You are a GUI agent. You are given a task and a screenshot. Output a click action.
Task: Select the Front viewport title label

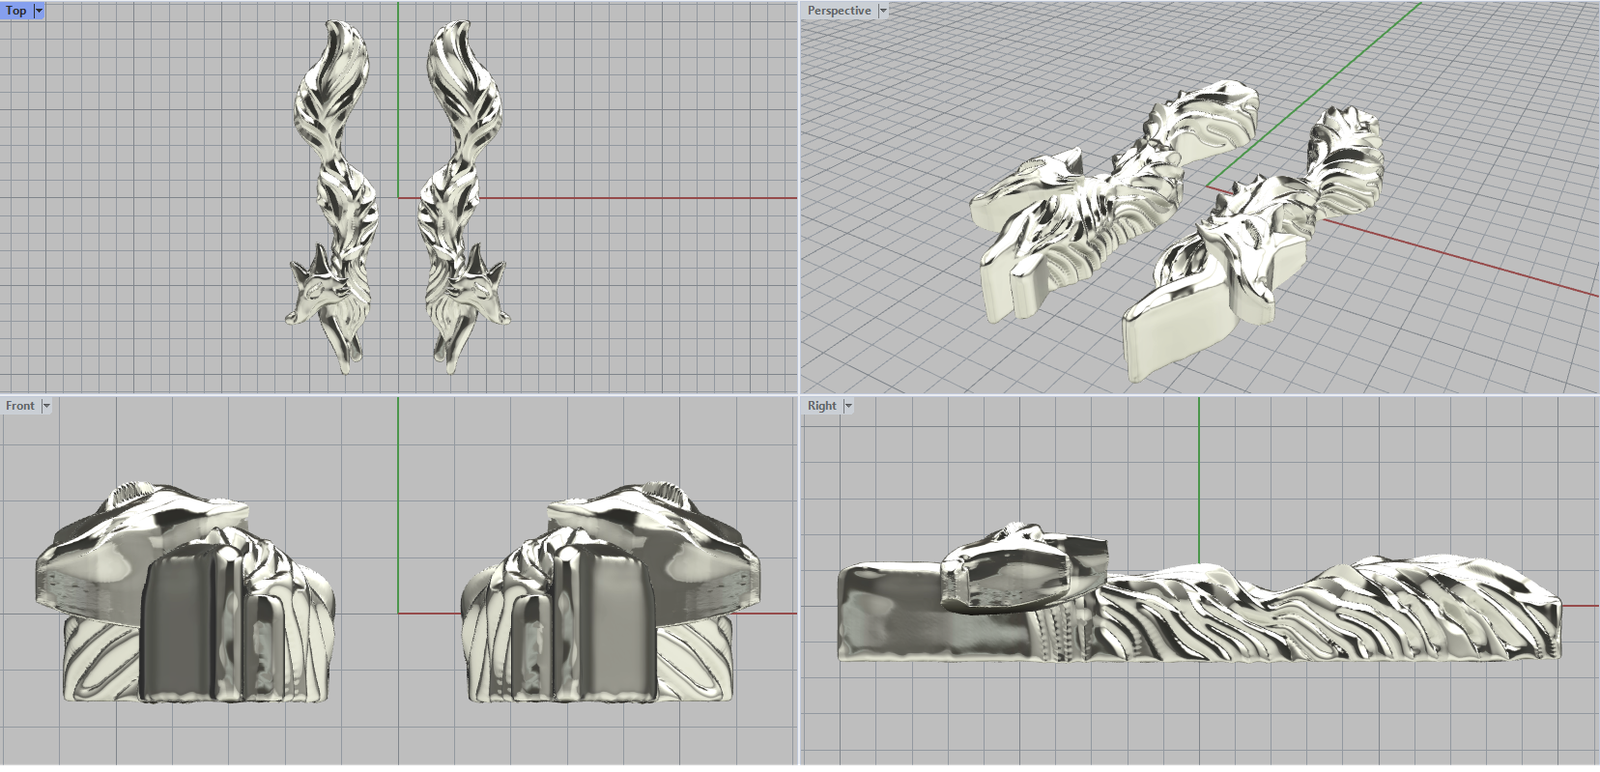[x=20, y=405]
